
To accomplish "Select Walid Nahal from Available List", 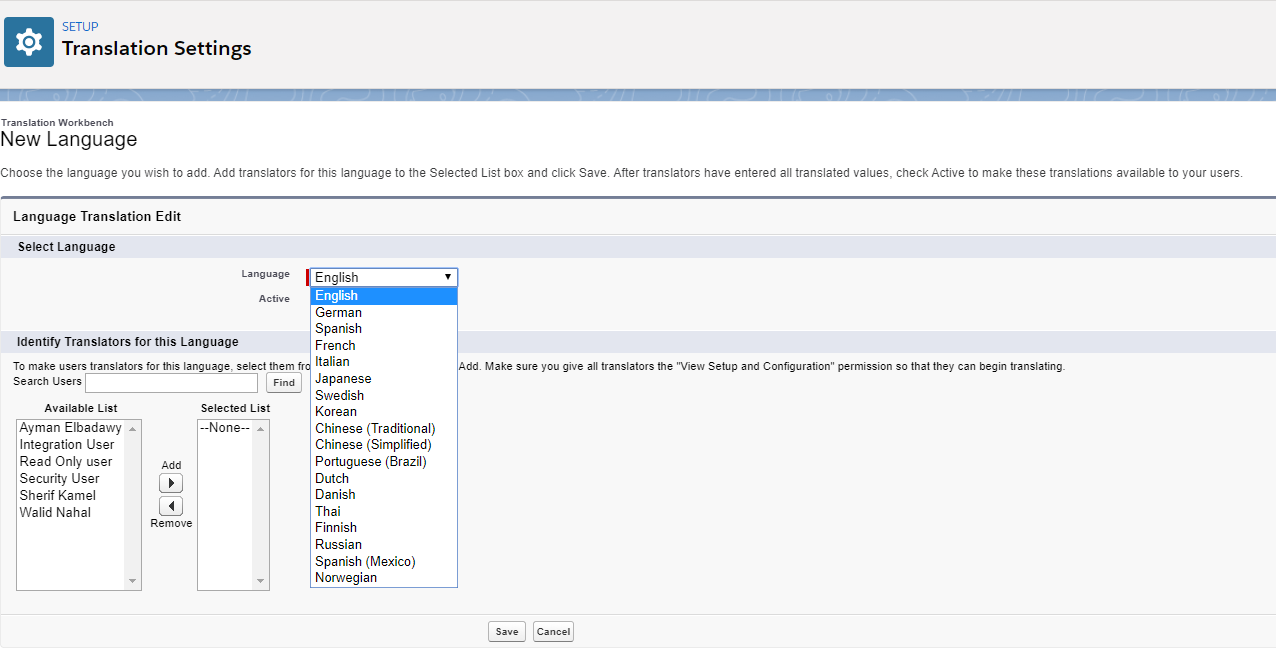I will (54, 512).
